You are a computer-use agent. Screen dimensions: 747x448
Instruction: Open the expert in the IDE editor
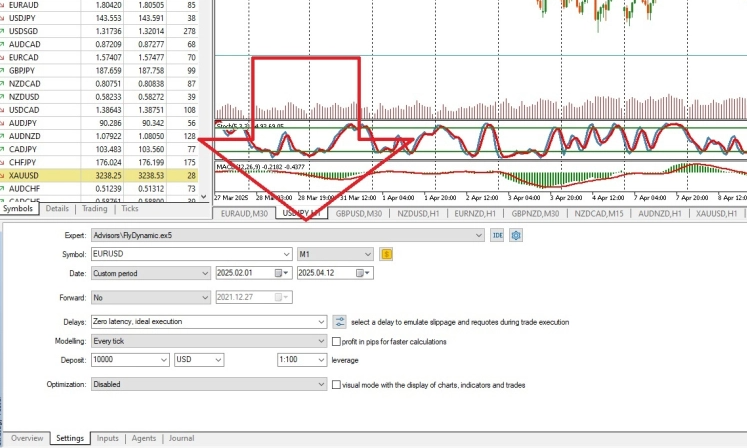click(497, 235)
